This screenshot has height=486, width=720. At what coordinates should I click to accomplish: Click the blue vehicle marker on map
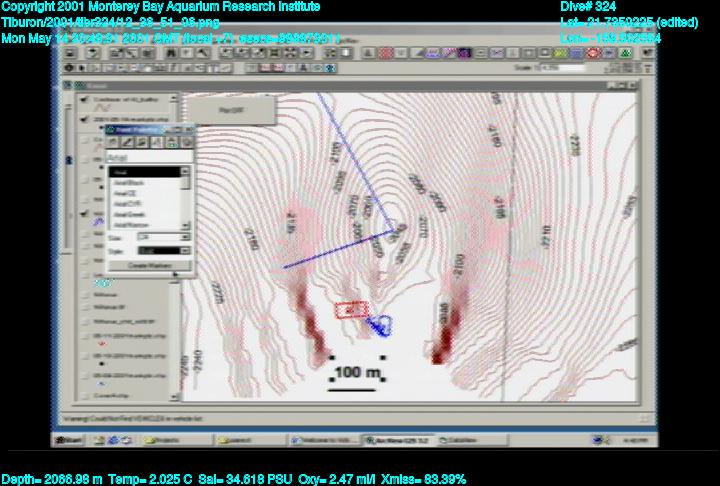[x=380, y=324]
